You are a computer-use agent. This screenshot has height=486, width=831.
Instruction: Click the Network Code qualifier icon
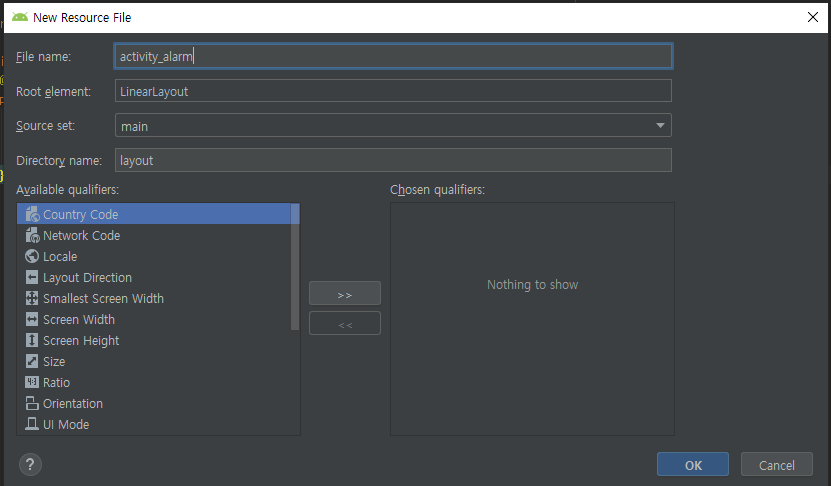(32, 235)
